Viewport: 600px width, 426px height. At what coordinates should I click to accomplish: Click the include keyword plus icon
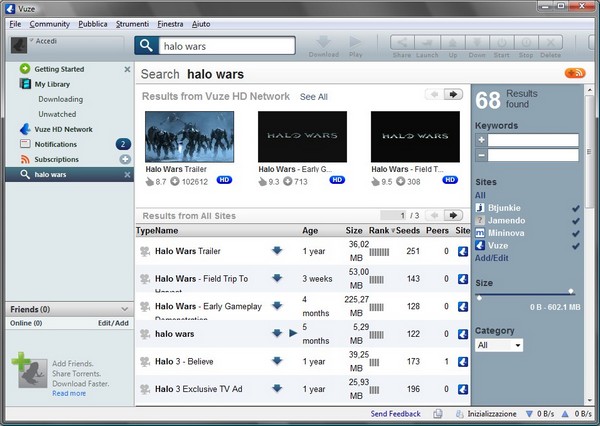point(481,140)
